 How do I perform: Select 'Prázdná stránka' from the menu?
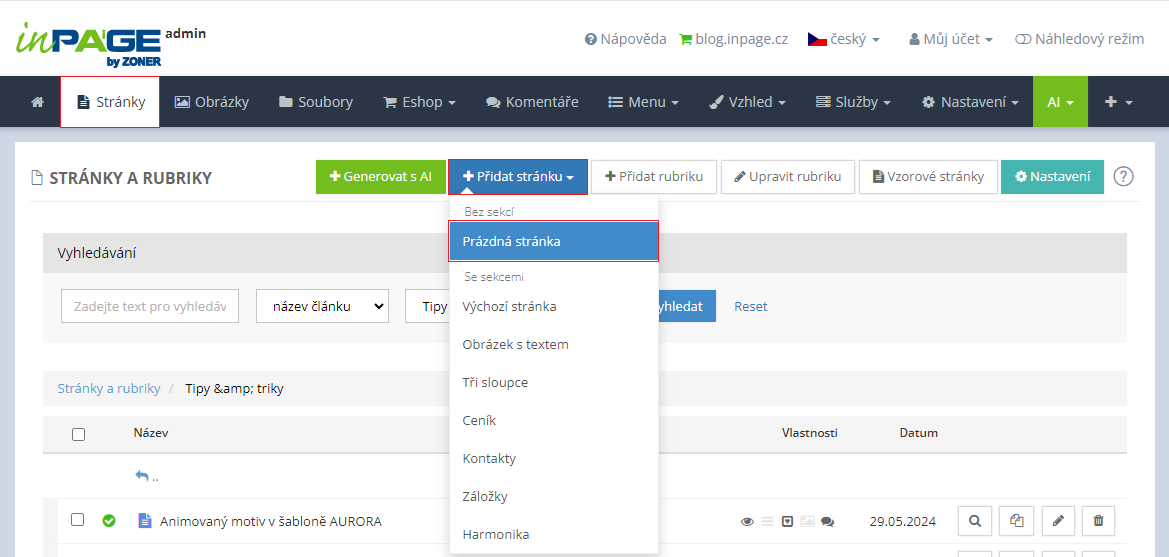click(x=553, y=242)
